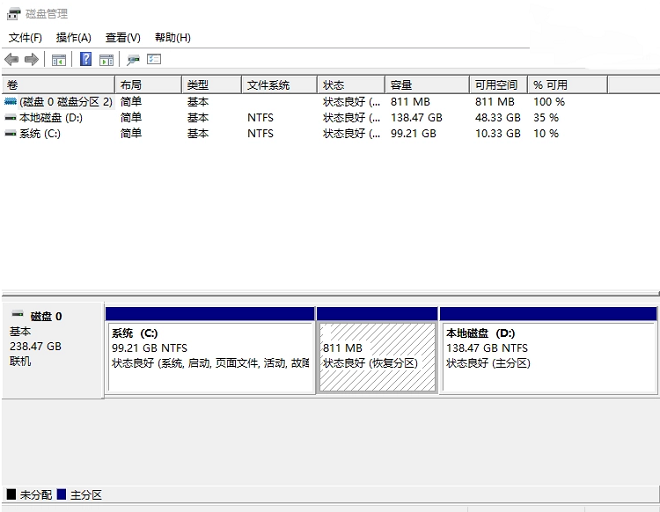Click the 磁盘 0 disk icon in lower pane
This screenshot has width=660, height=512.
pyautogui.click(x=17, y=316)
